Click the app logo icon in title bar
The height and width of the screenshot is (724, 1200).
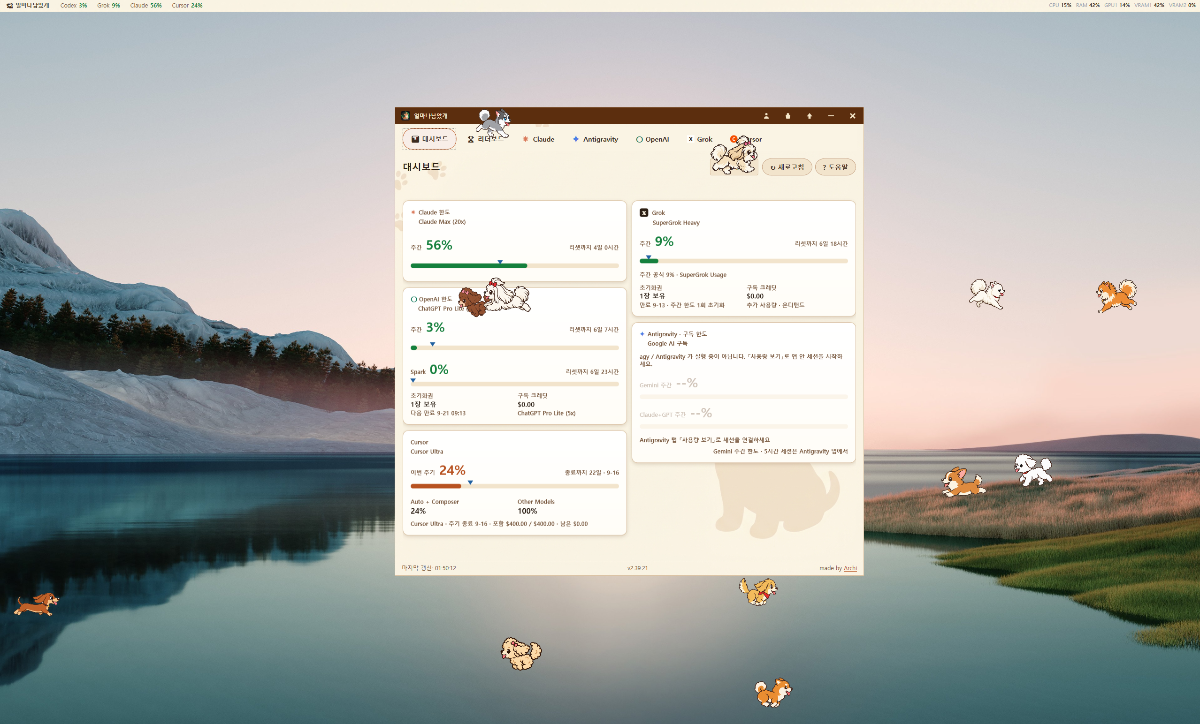(x=405, y=116)
